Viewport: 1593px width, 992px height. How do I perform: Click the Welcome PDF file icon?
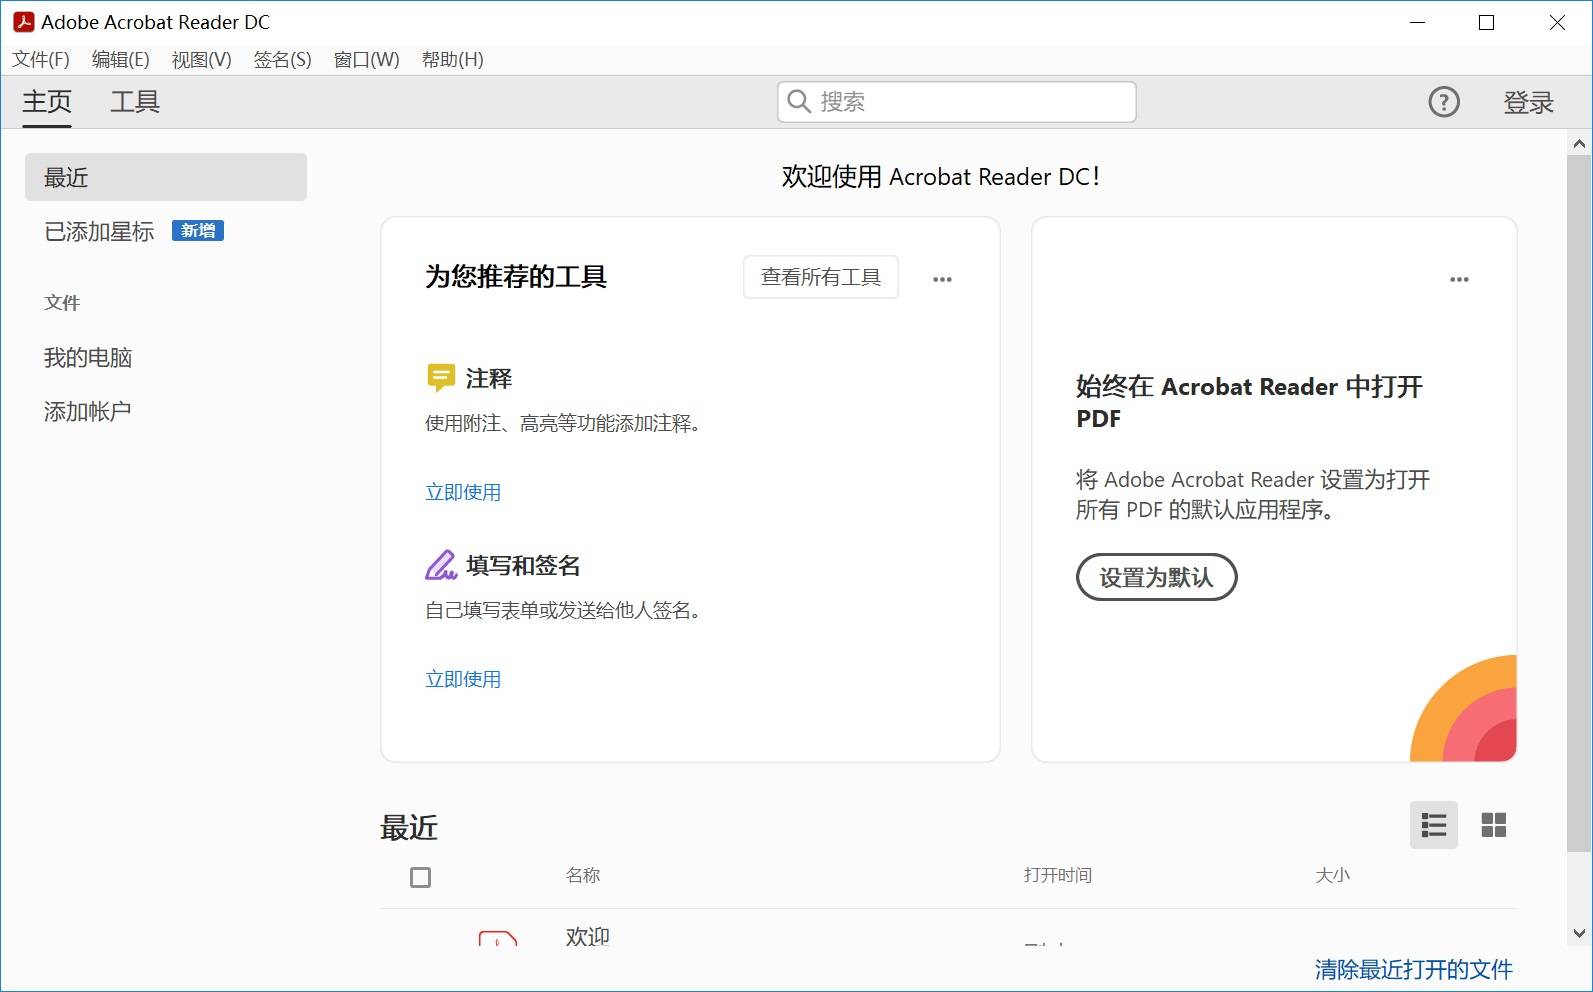pos(497,938)
